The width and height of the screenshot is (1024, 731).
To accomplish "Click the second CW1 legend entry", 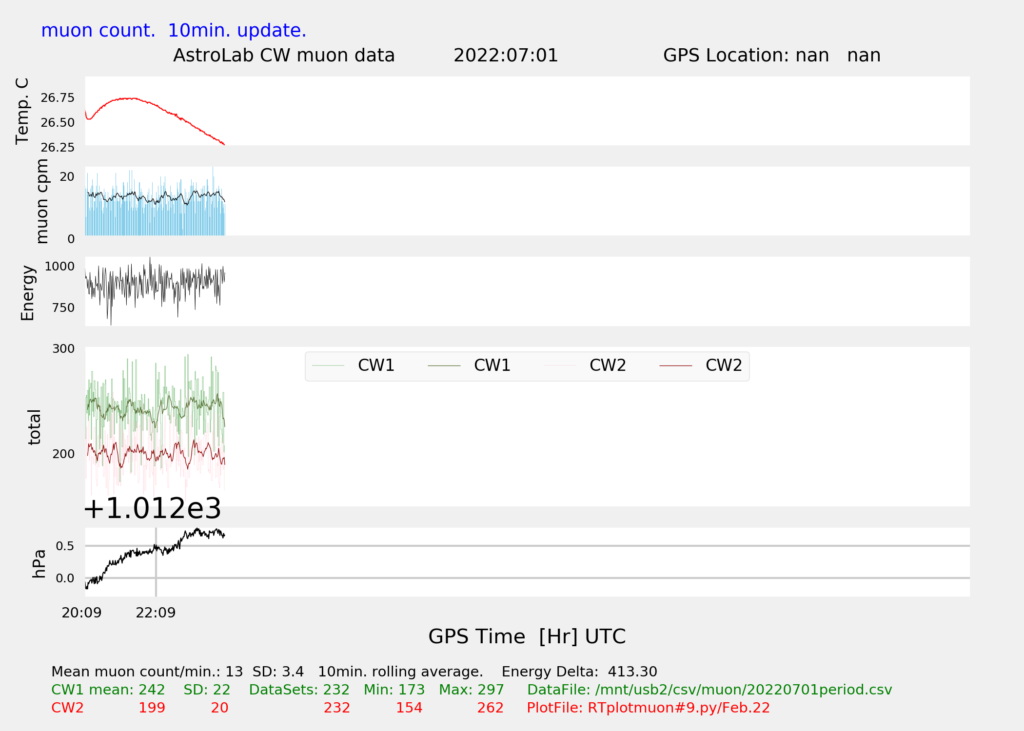I will [469, 365].
